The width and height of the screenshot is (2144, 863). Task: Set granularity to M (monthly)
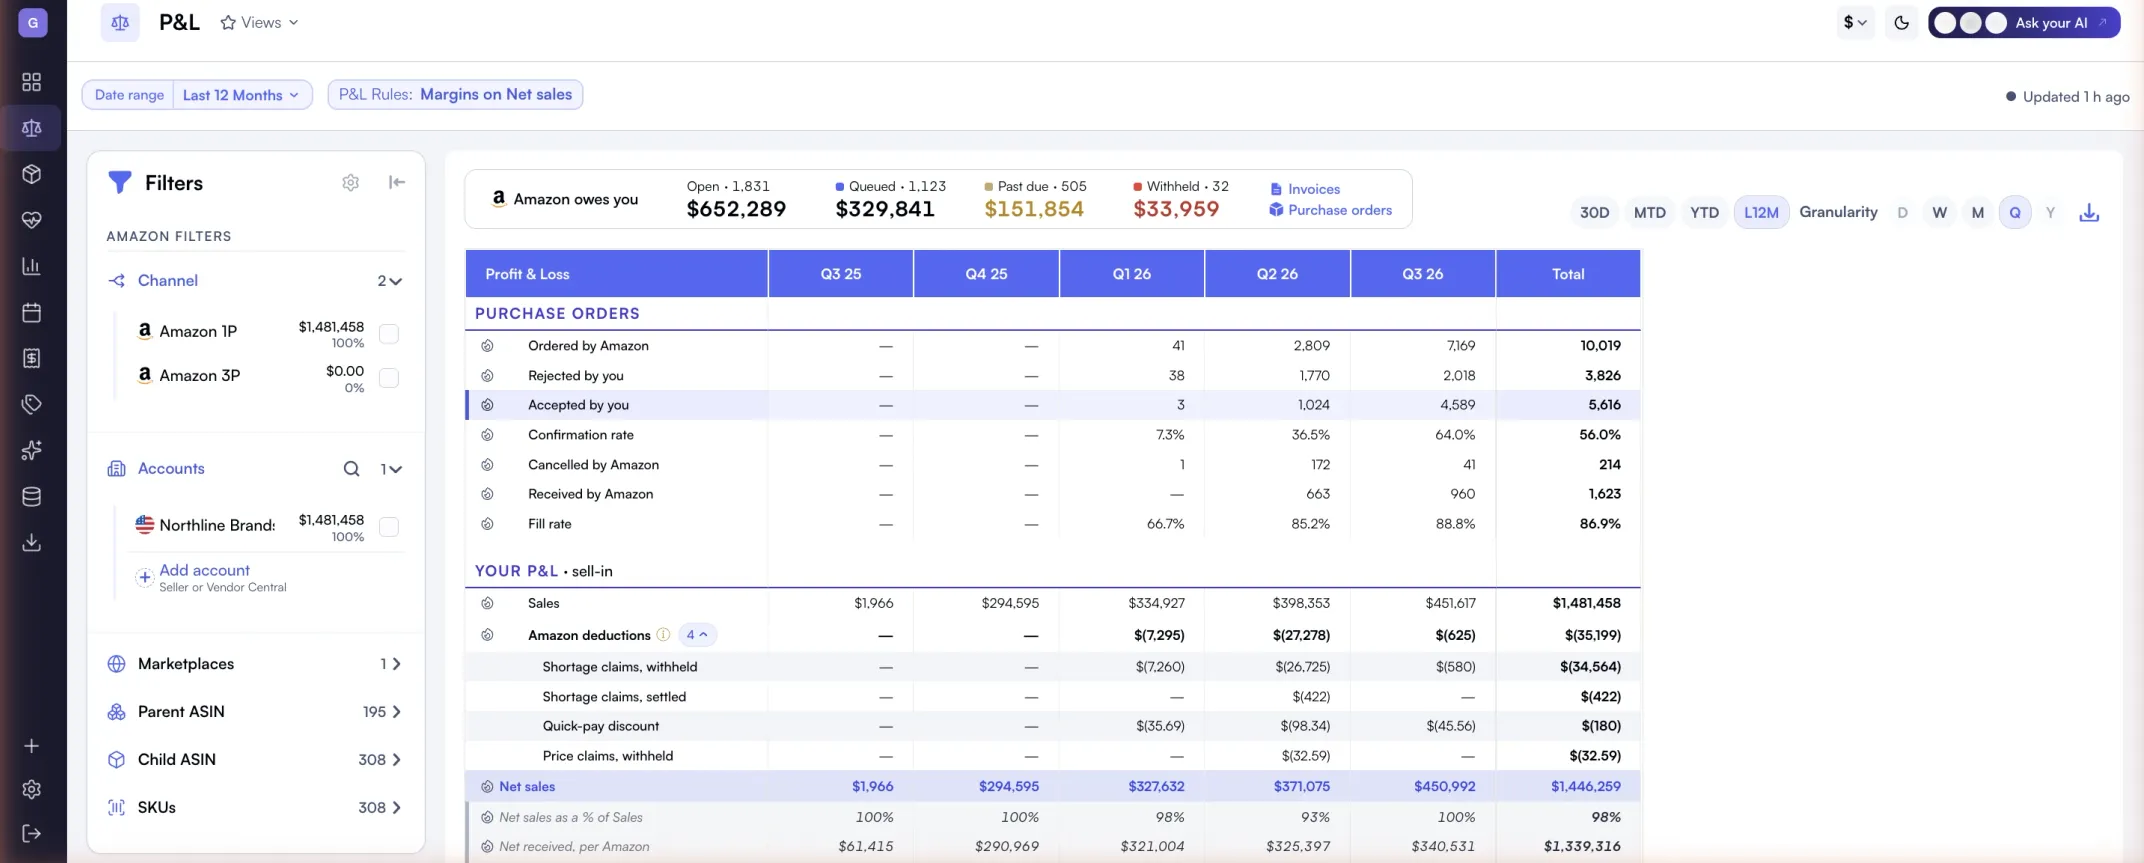click(1977, 212)
